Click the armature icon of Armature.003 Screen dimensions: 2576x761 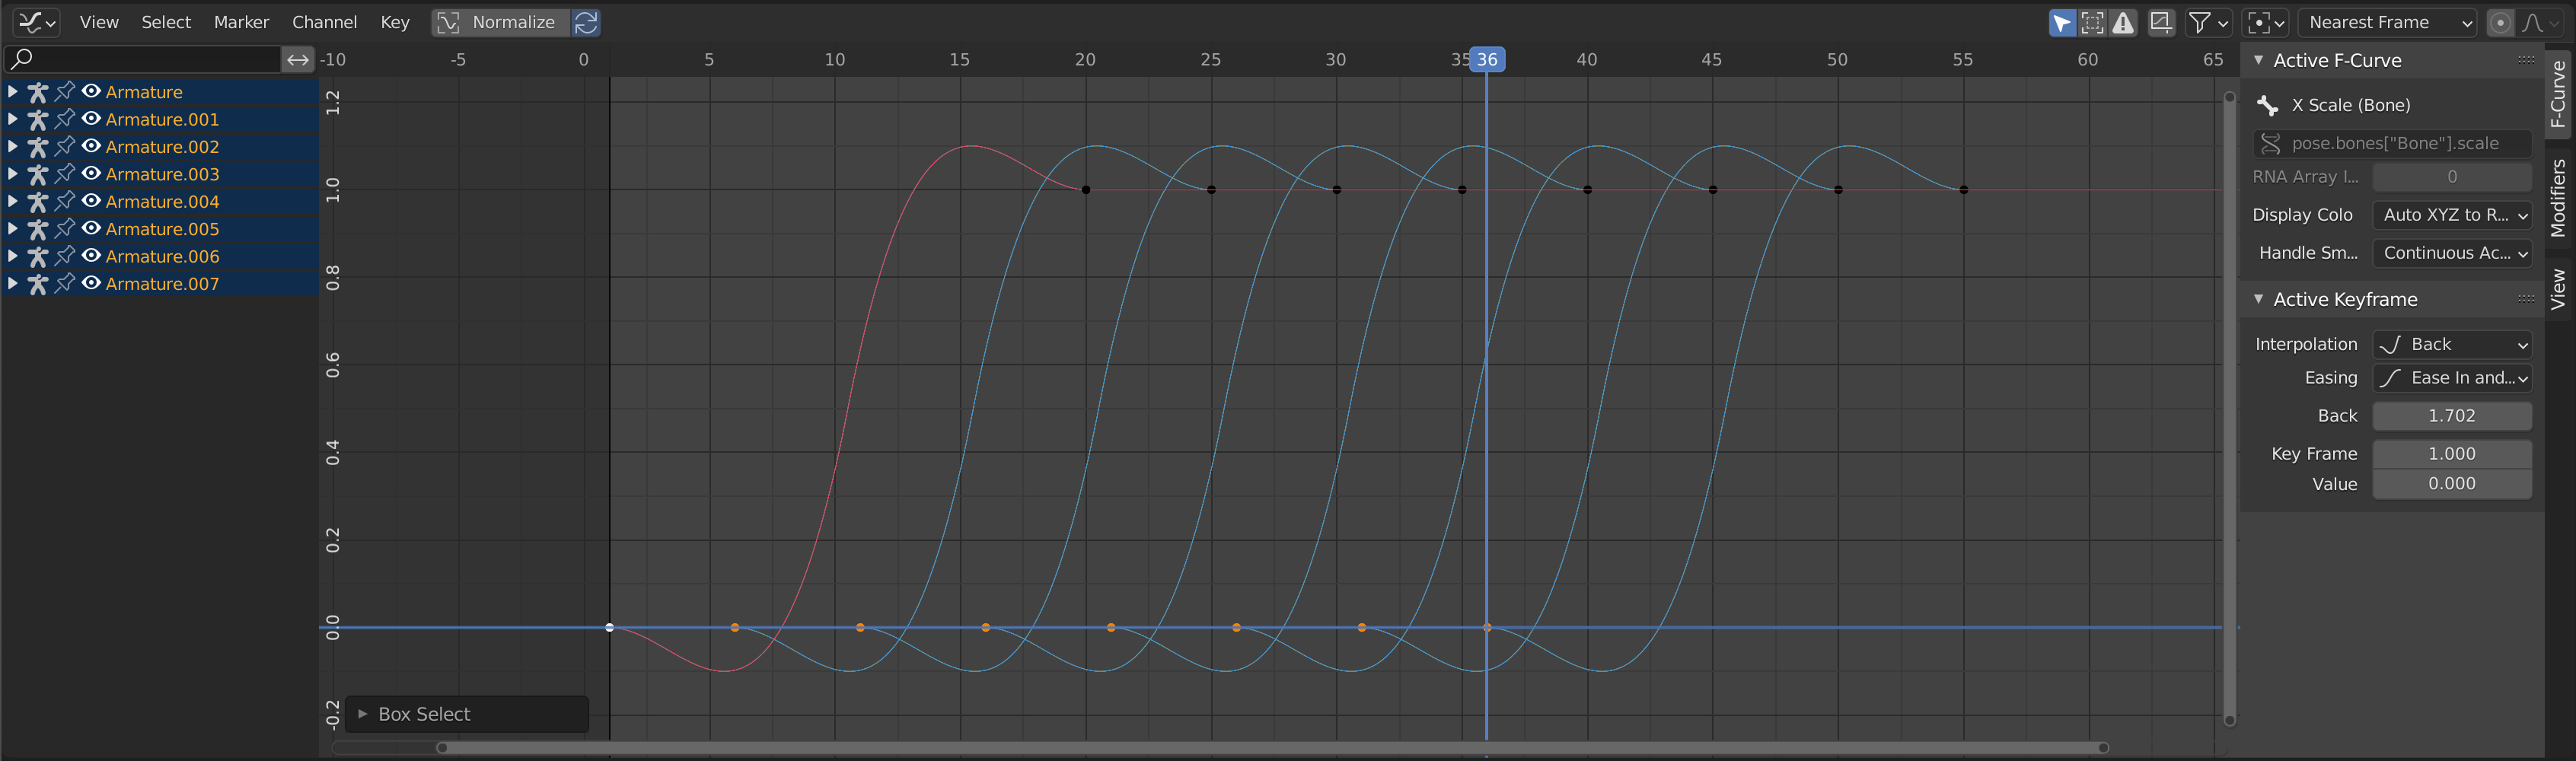click(x=38, y=174)
